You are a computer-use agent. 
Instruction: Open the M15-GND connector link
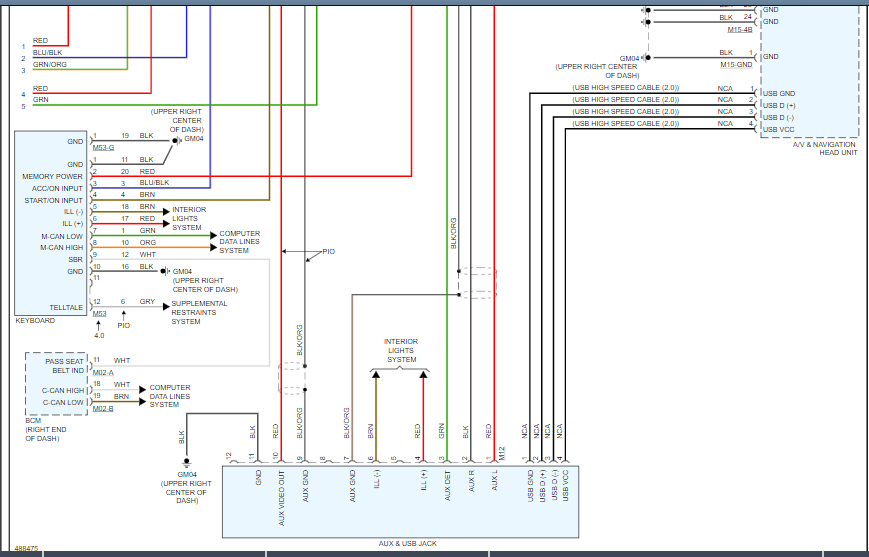click(737, 65)
